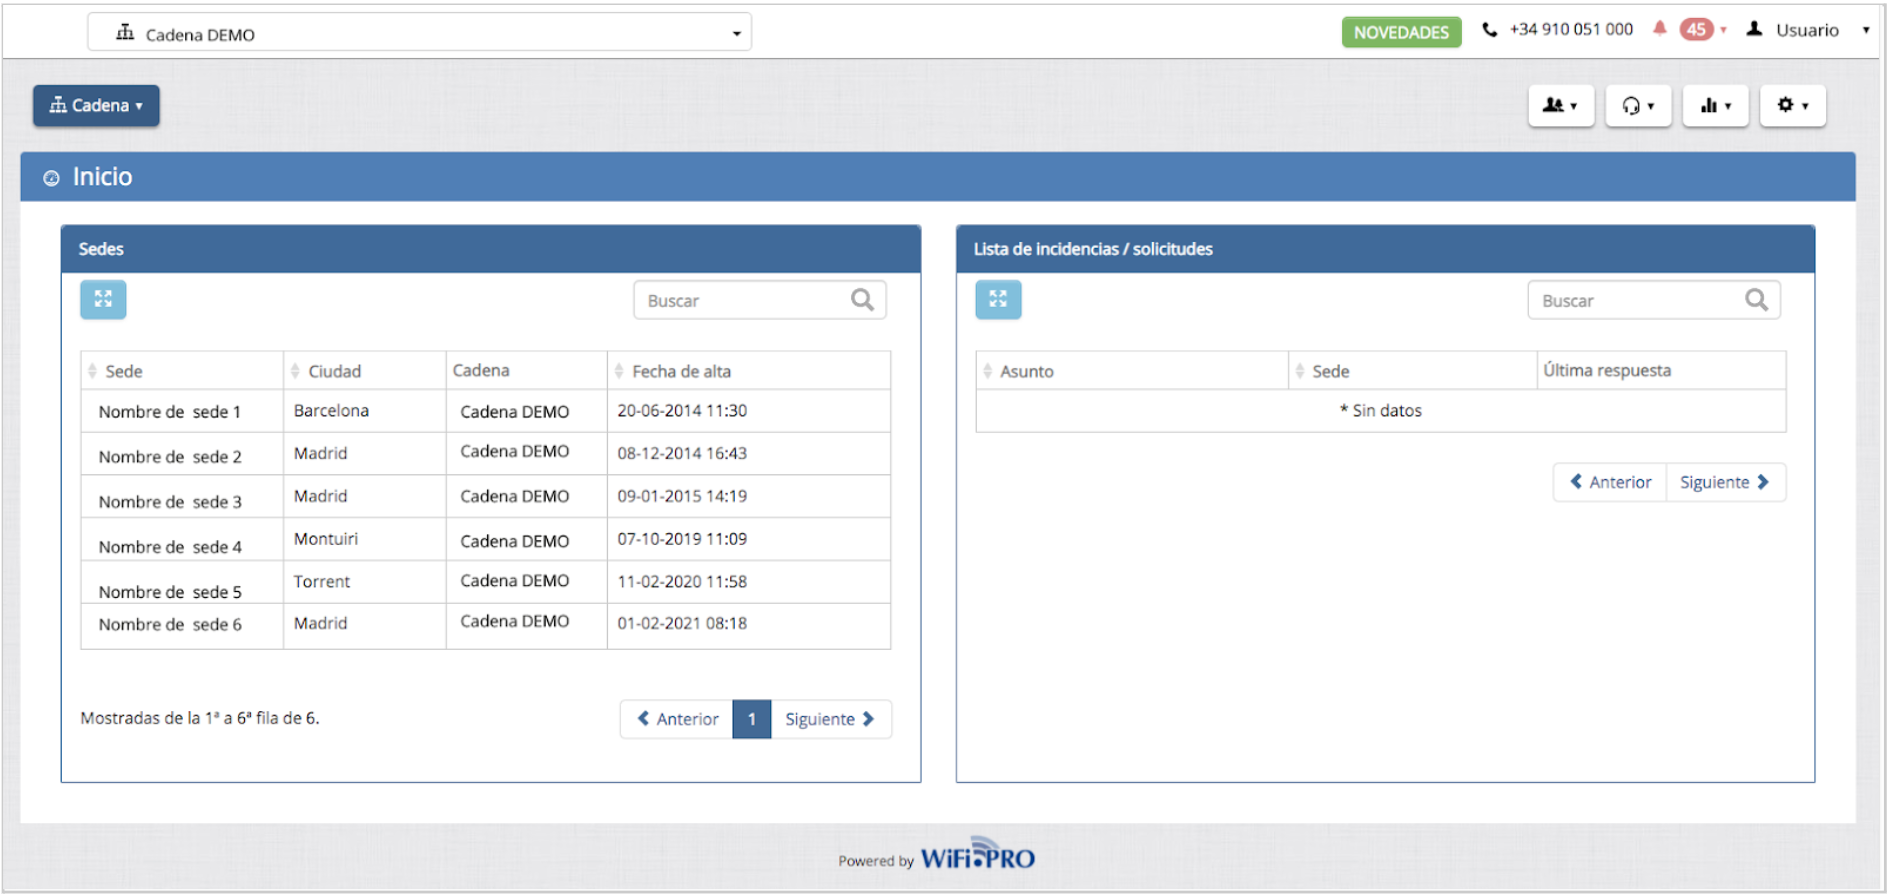Sort incidencias by Asunto column
1888x896 pixels.
pyautogui.click(x=1026, y=371)
